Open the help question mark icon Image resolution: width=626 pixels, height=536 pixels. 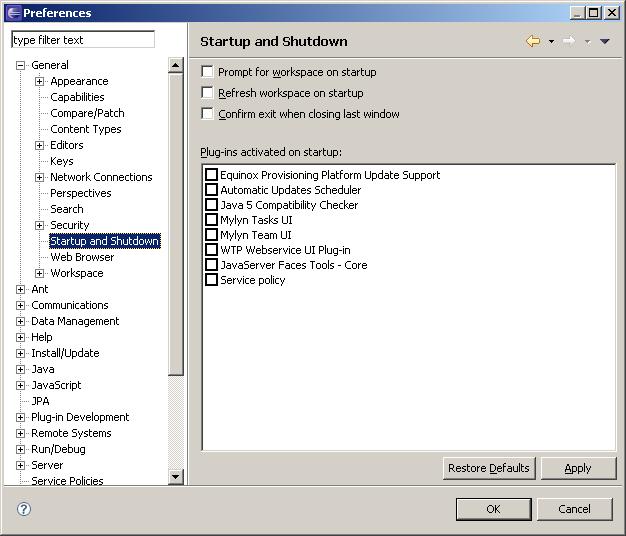click(24, 509)
